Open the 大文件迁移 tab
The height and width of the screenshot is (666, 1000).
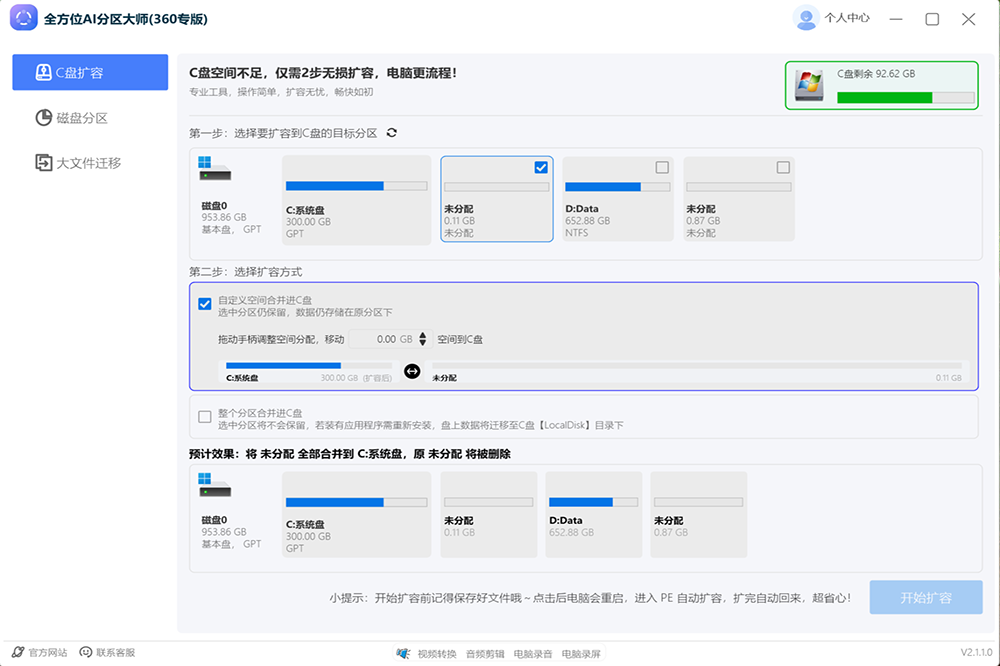pos(88,162)
